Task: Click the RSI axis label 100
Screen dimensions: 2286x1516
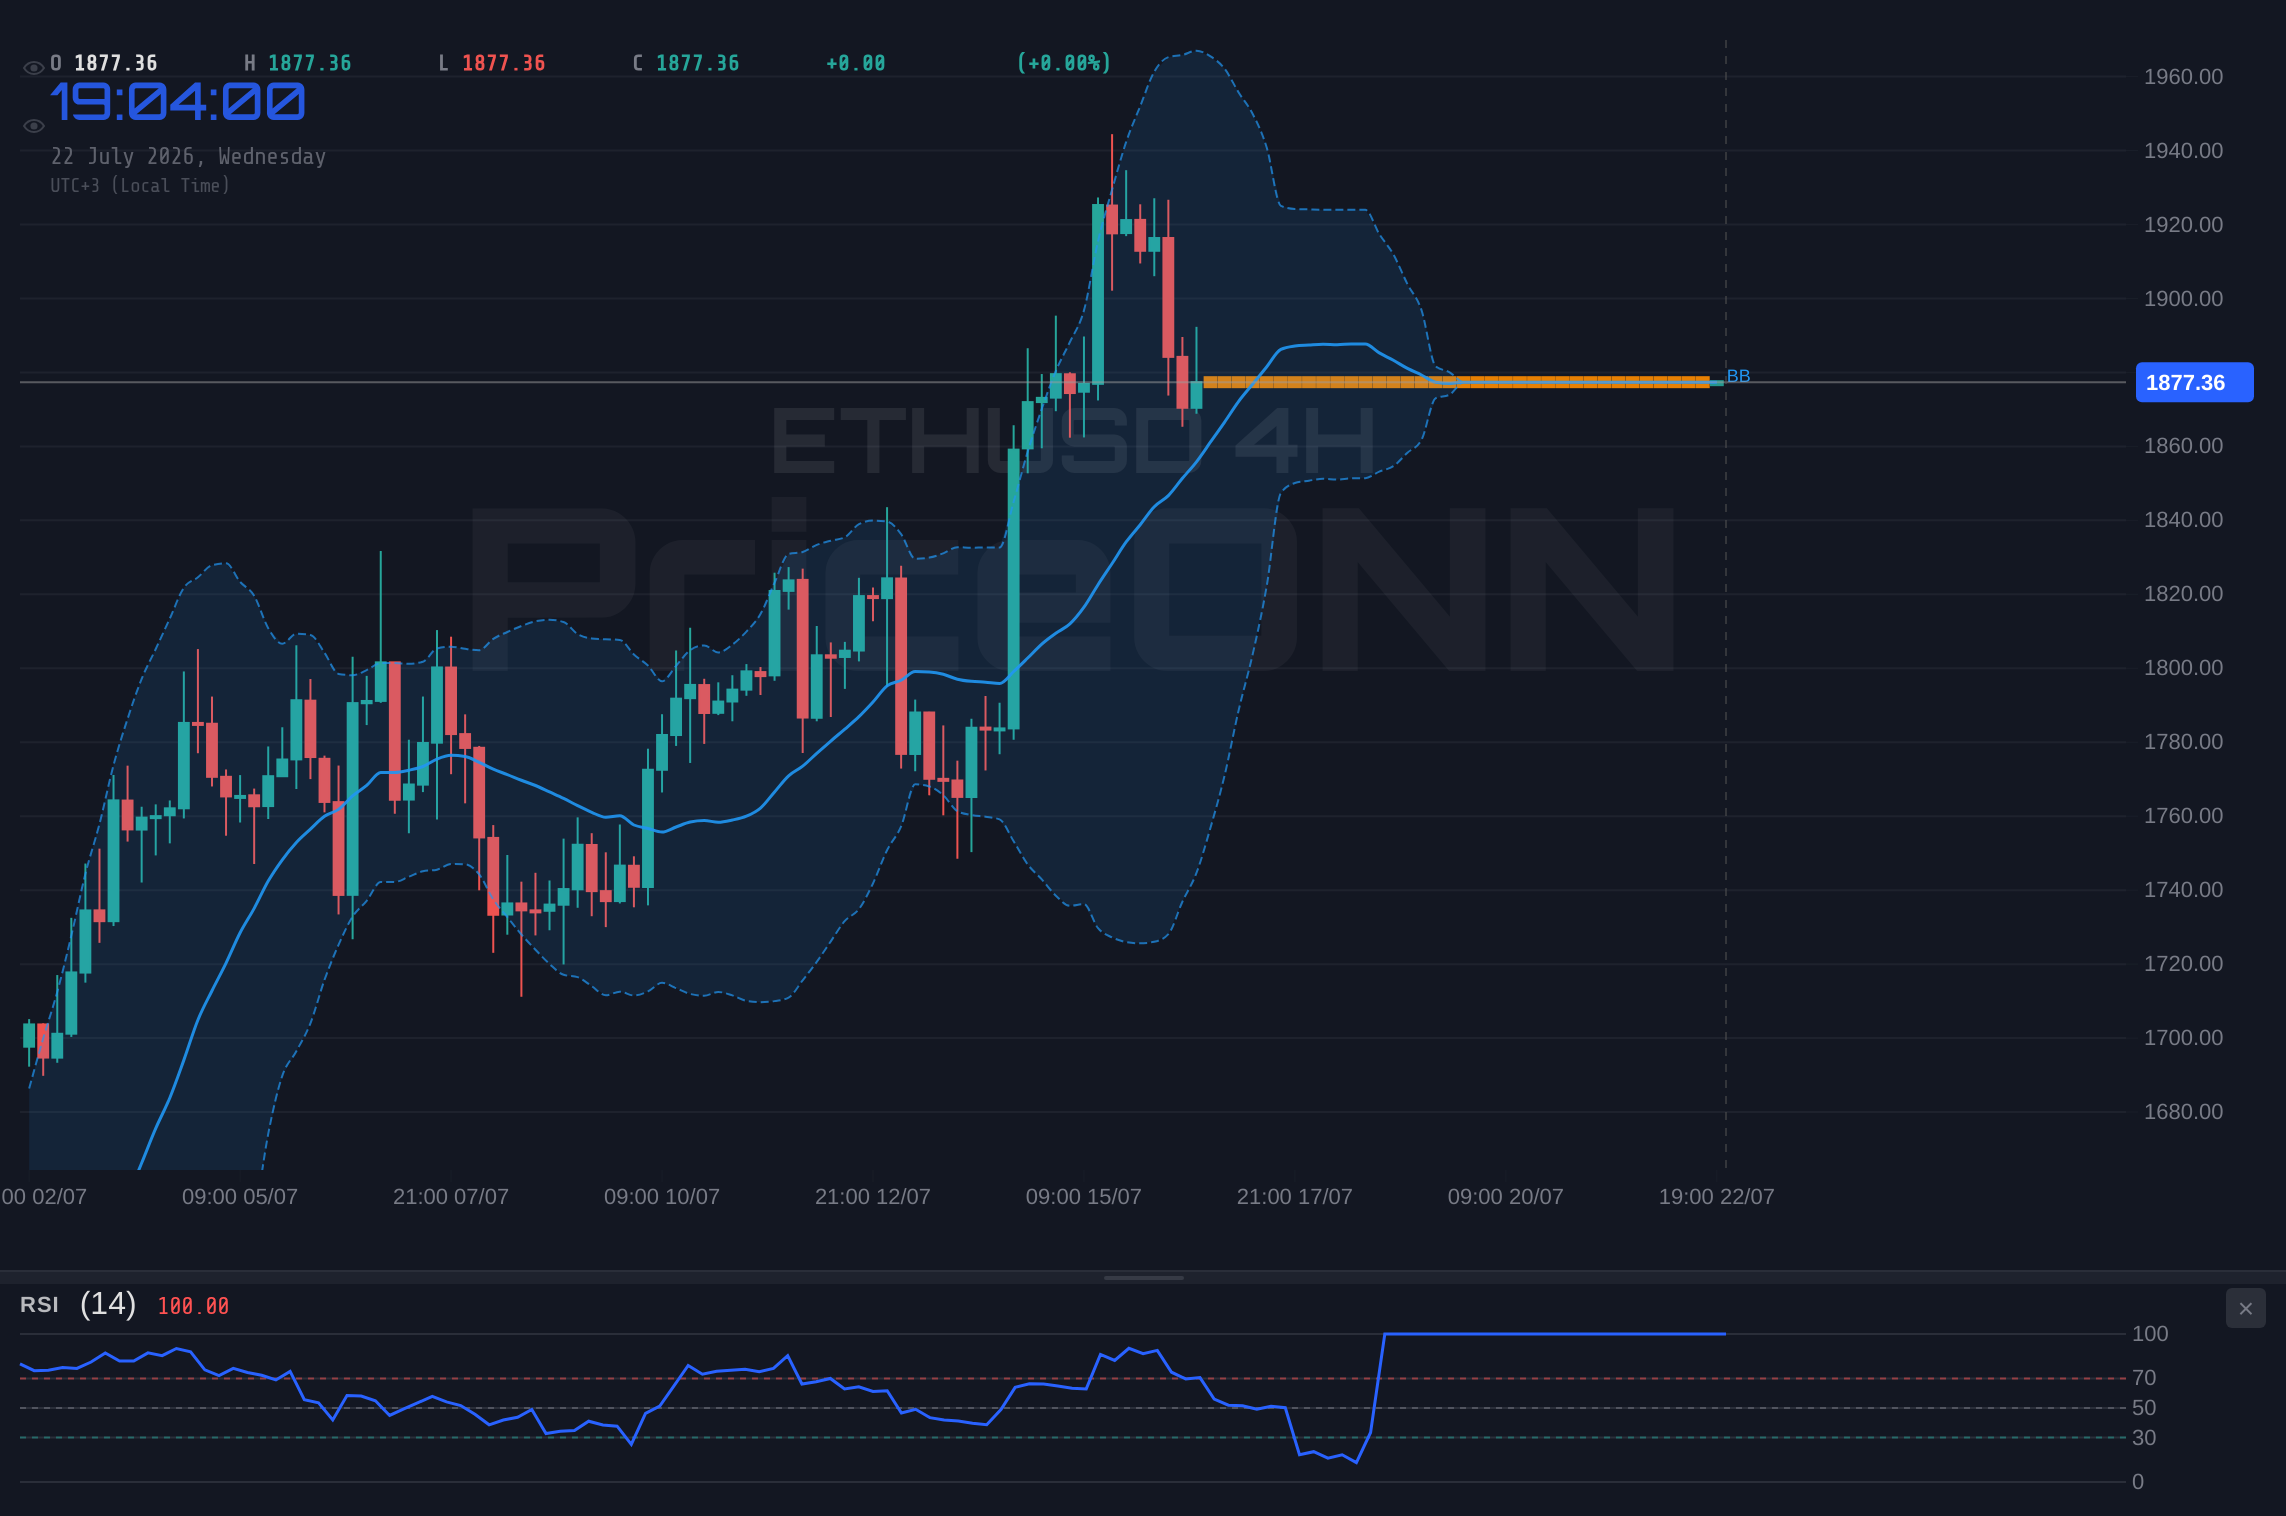Action: point(2150,1334)
